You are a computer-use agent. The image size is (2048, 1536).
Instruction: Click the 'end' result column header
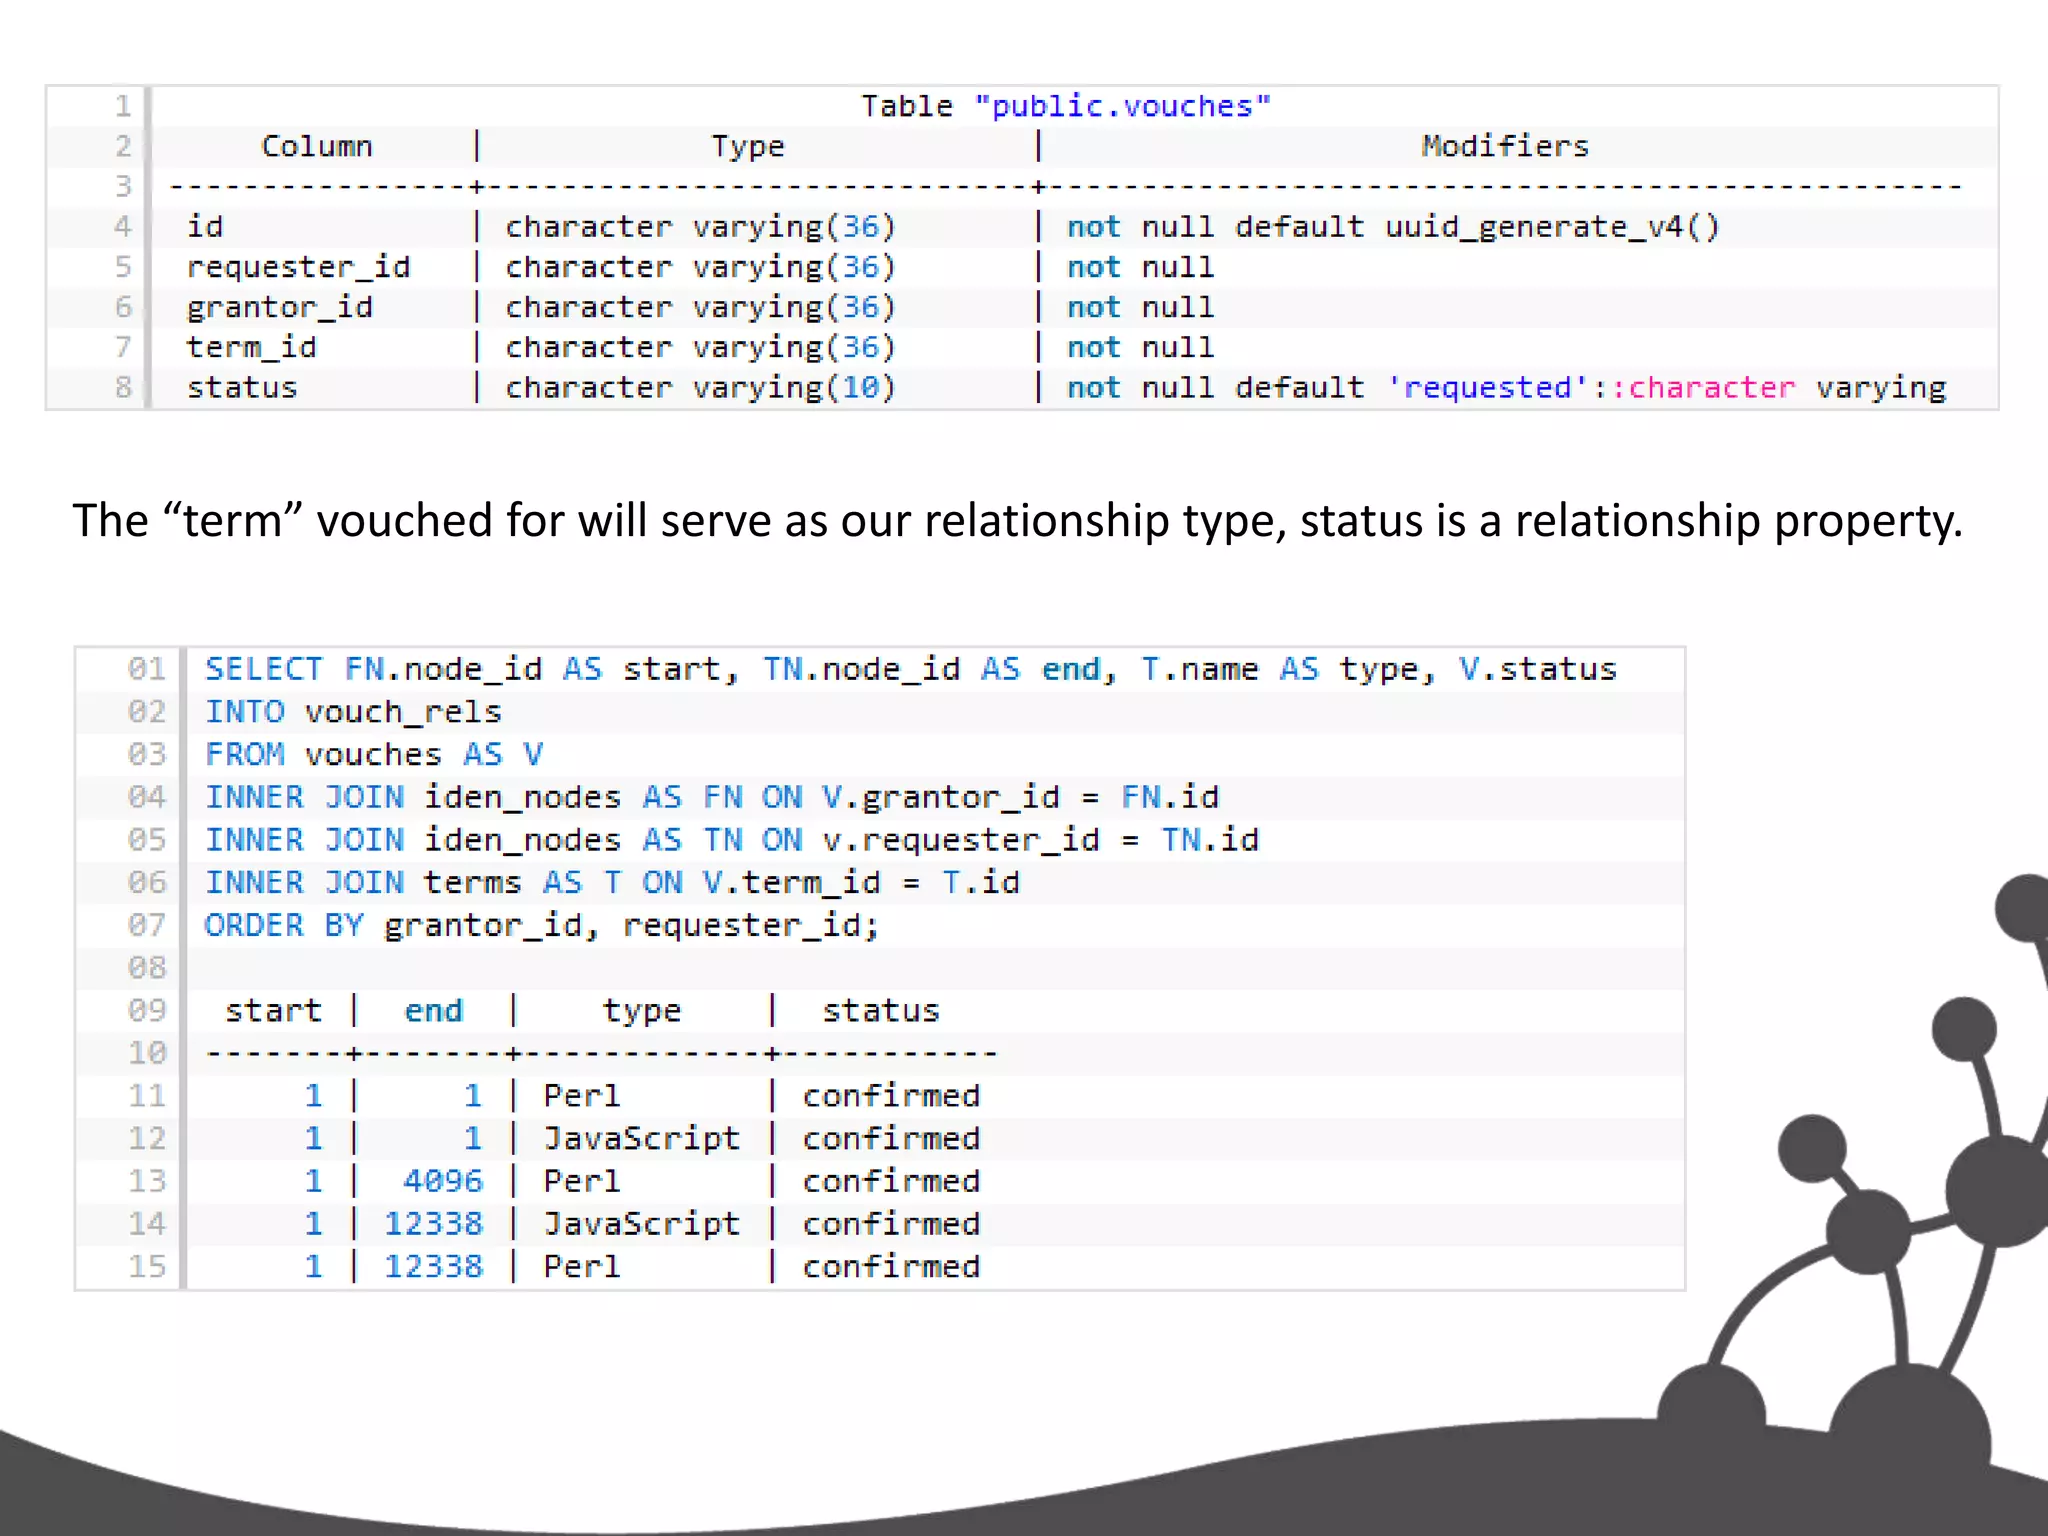433,1011
